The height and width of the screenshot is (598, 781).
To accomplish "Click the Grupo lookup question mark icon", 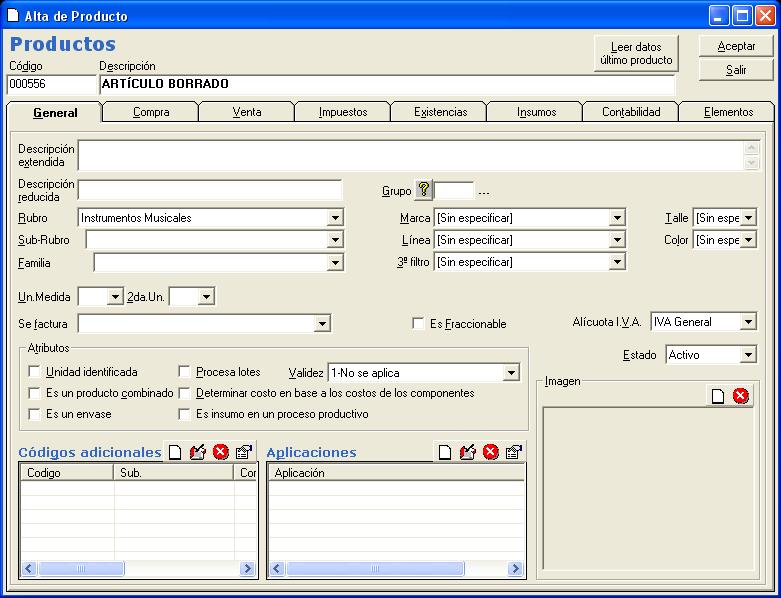I will coord(423,190).
